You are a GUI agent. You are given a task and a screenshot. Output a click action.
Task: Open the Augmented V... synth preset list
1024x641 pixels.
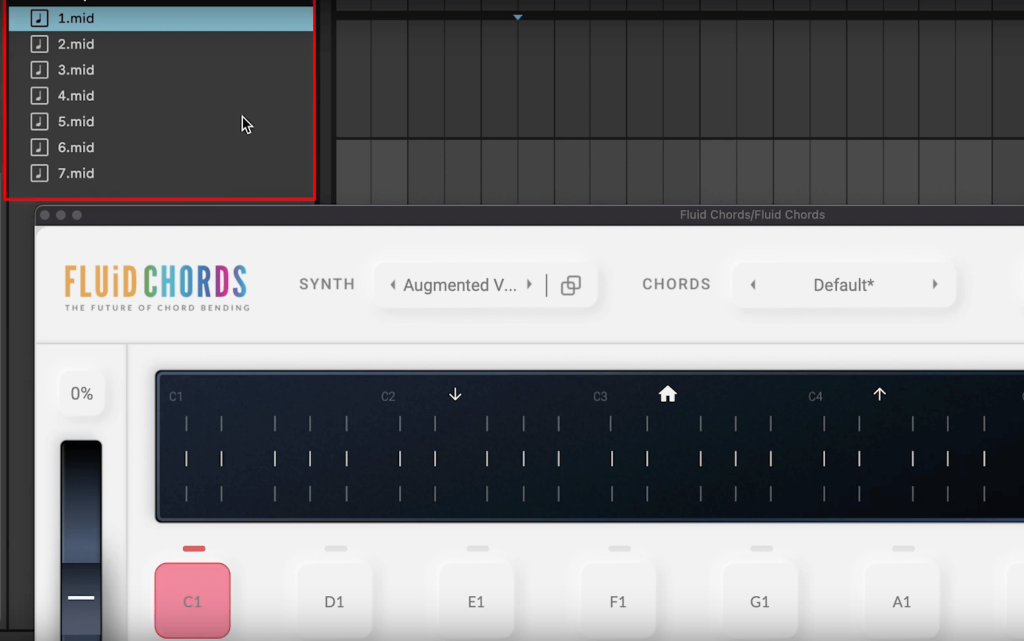point(460,285)
